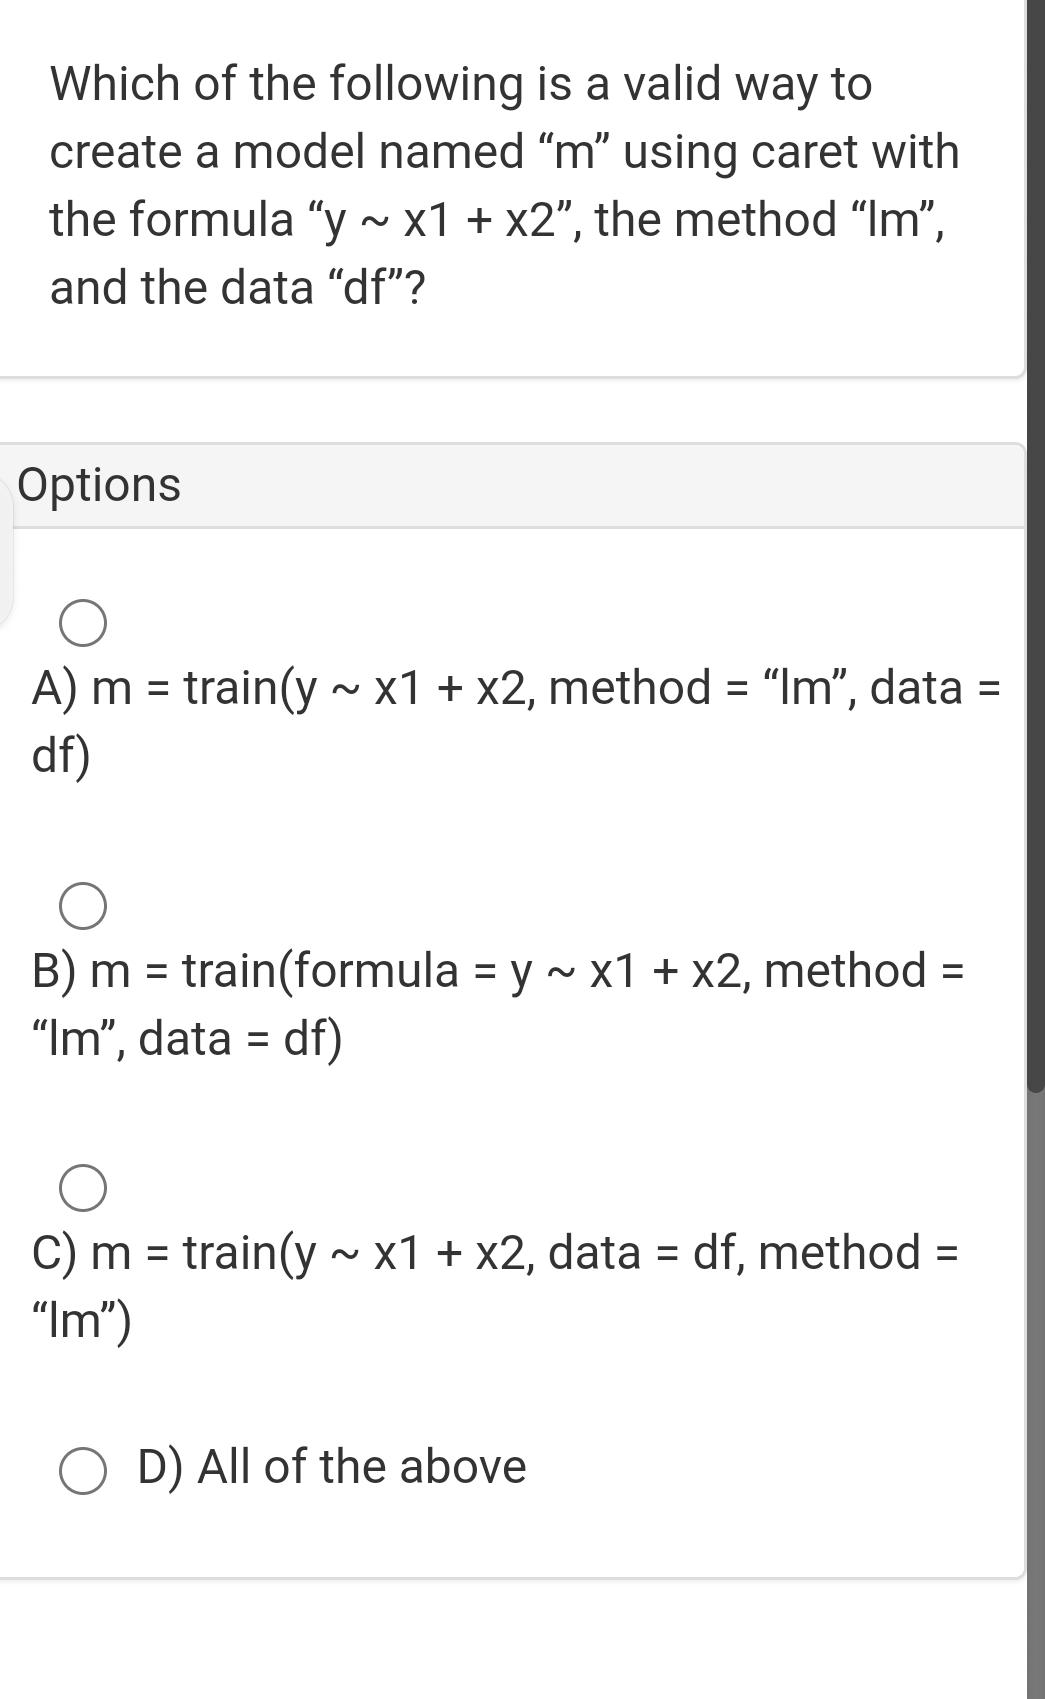The image size is (1045, 1699).
Task: Choose answer D) All of the above
Action: coord(332,1468)
